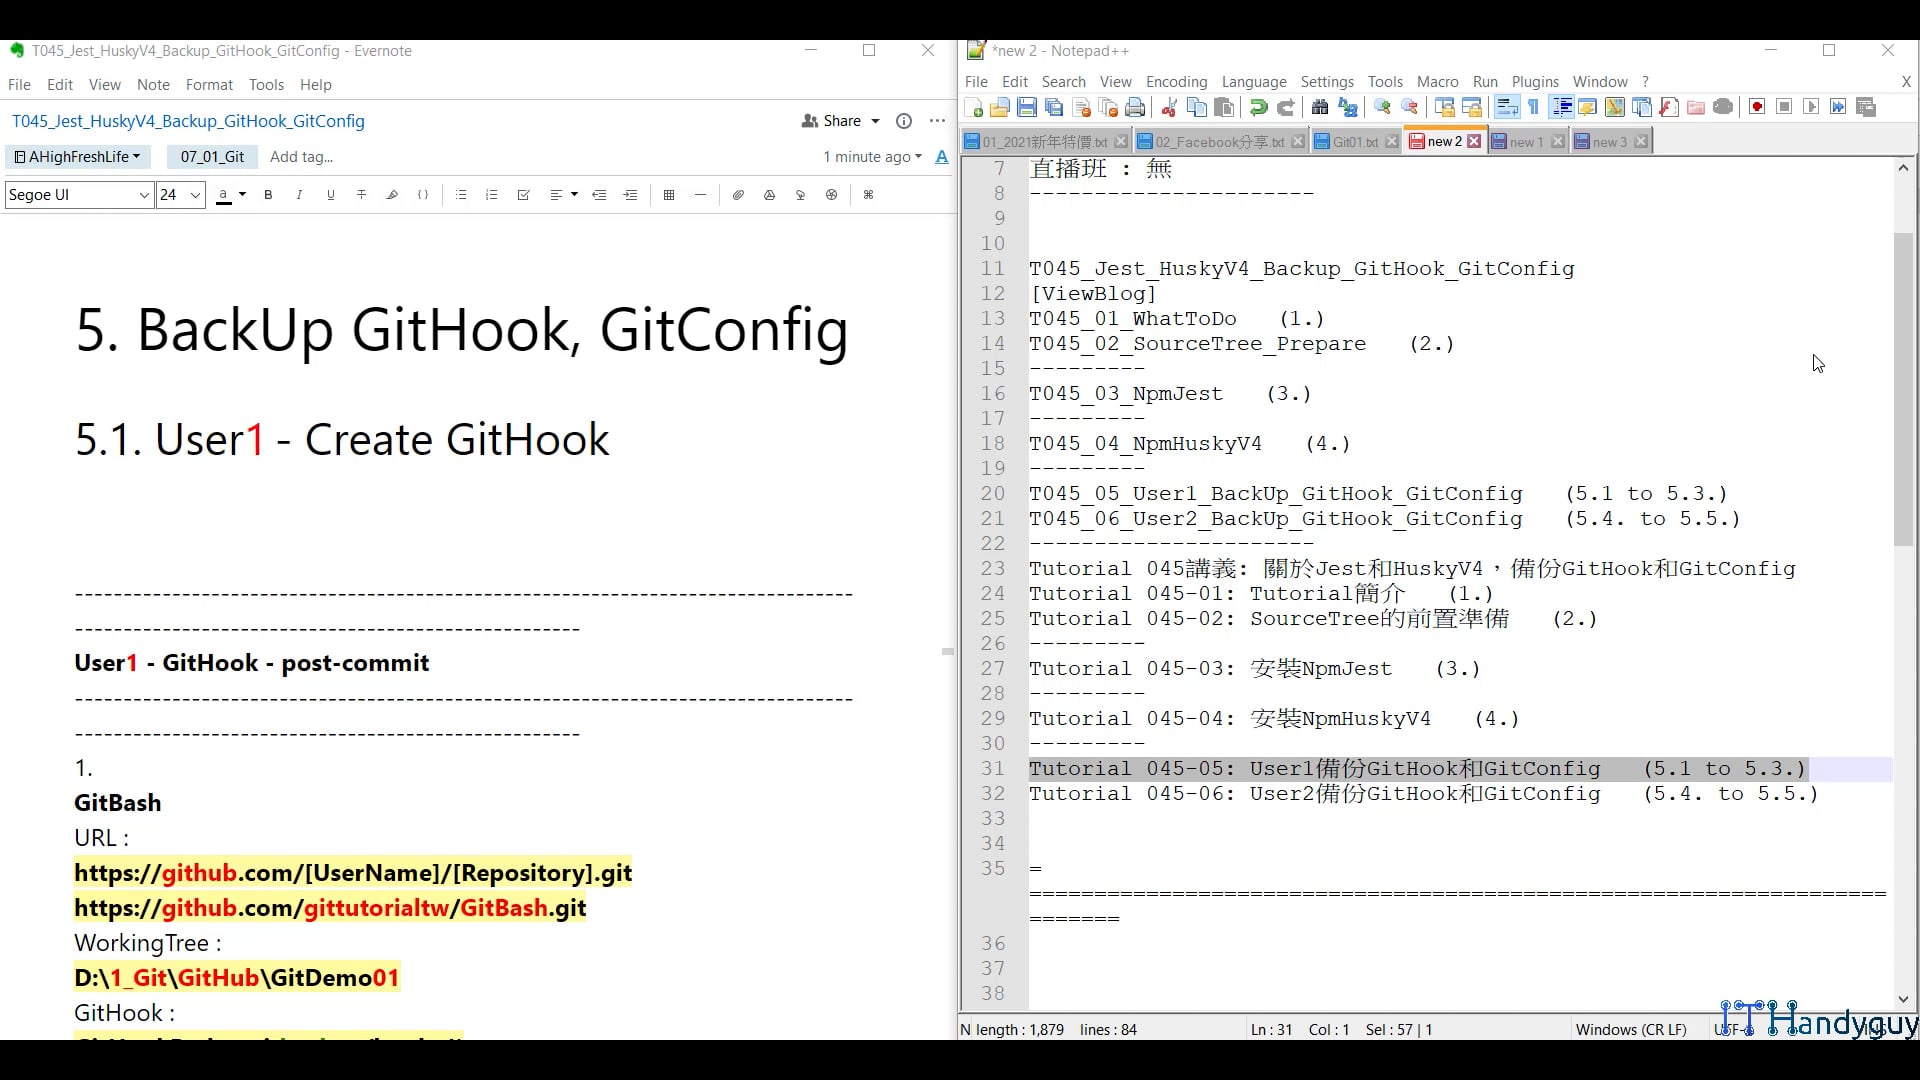The width and height of the screenshot is (1920, 1080).
Task: Open the Find dialog via binoculars icon
Action: click(x=1321, y=107)
